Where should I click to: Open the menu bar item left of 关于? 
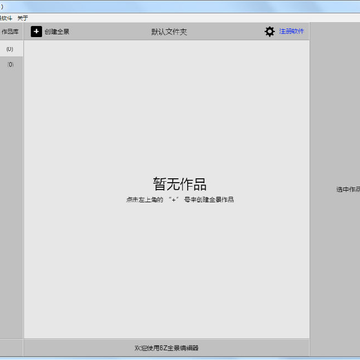click(6, 18)
